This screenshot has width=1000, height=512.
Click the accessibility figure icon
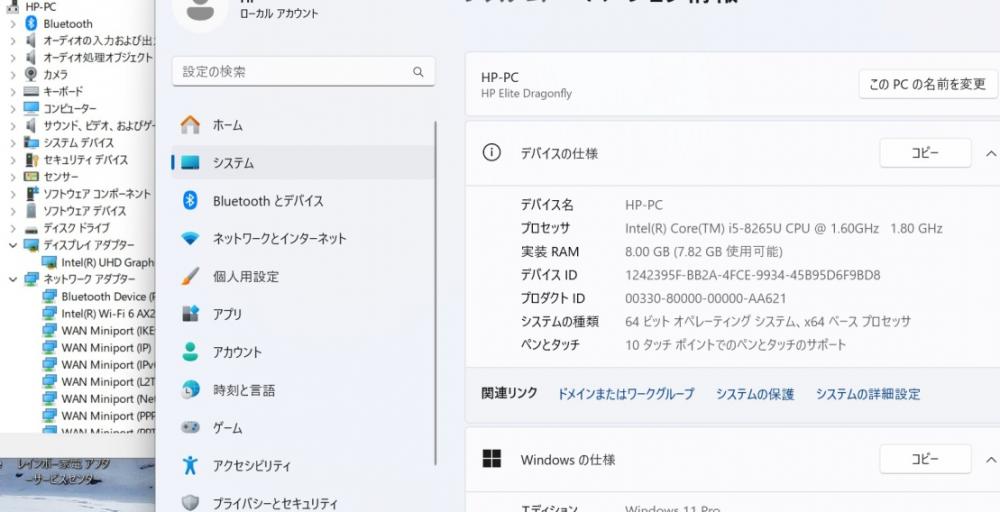tap(190, 465)
